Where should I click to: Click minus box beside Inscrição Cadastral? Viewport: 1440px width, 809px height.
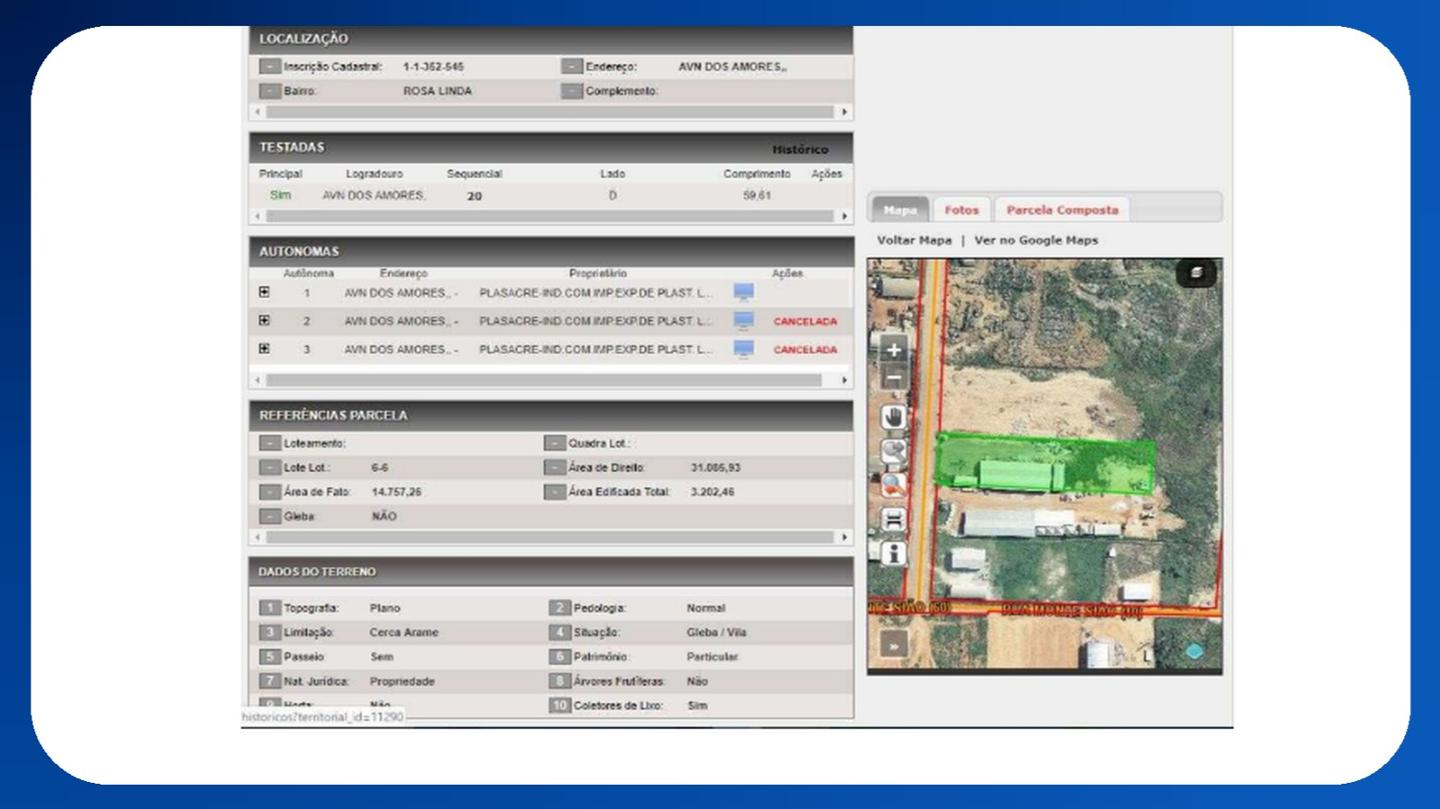pyautogui.click(x=269, y=67)
